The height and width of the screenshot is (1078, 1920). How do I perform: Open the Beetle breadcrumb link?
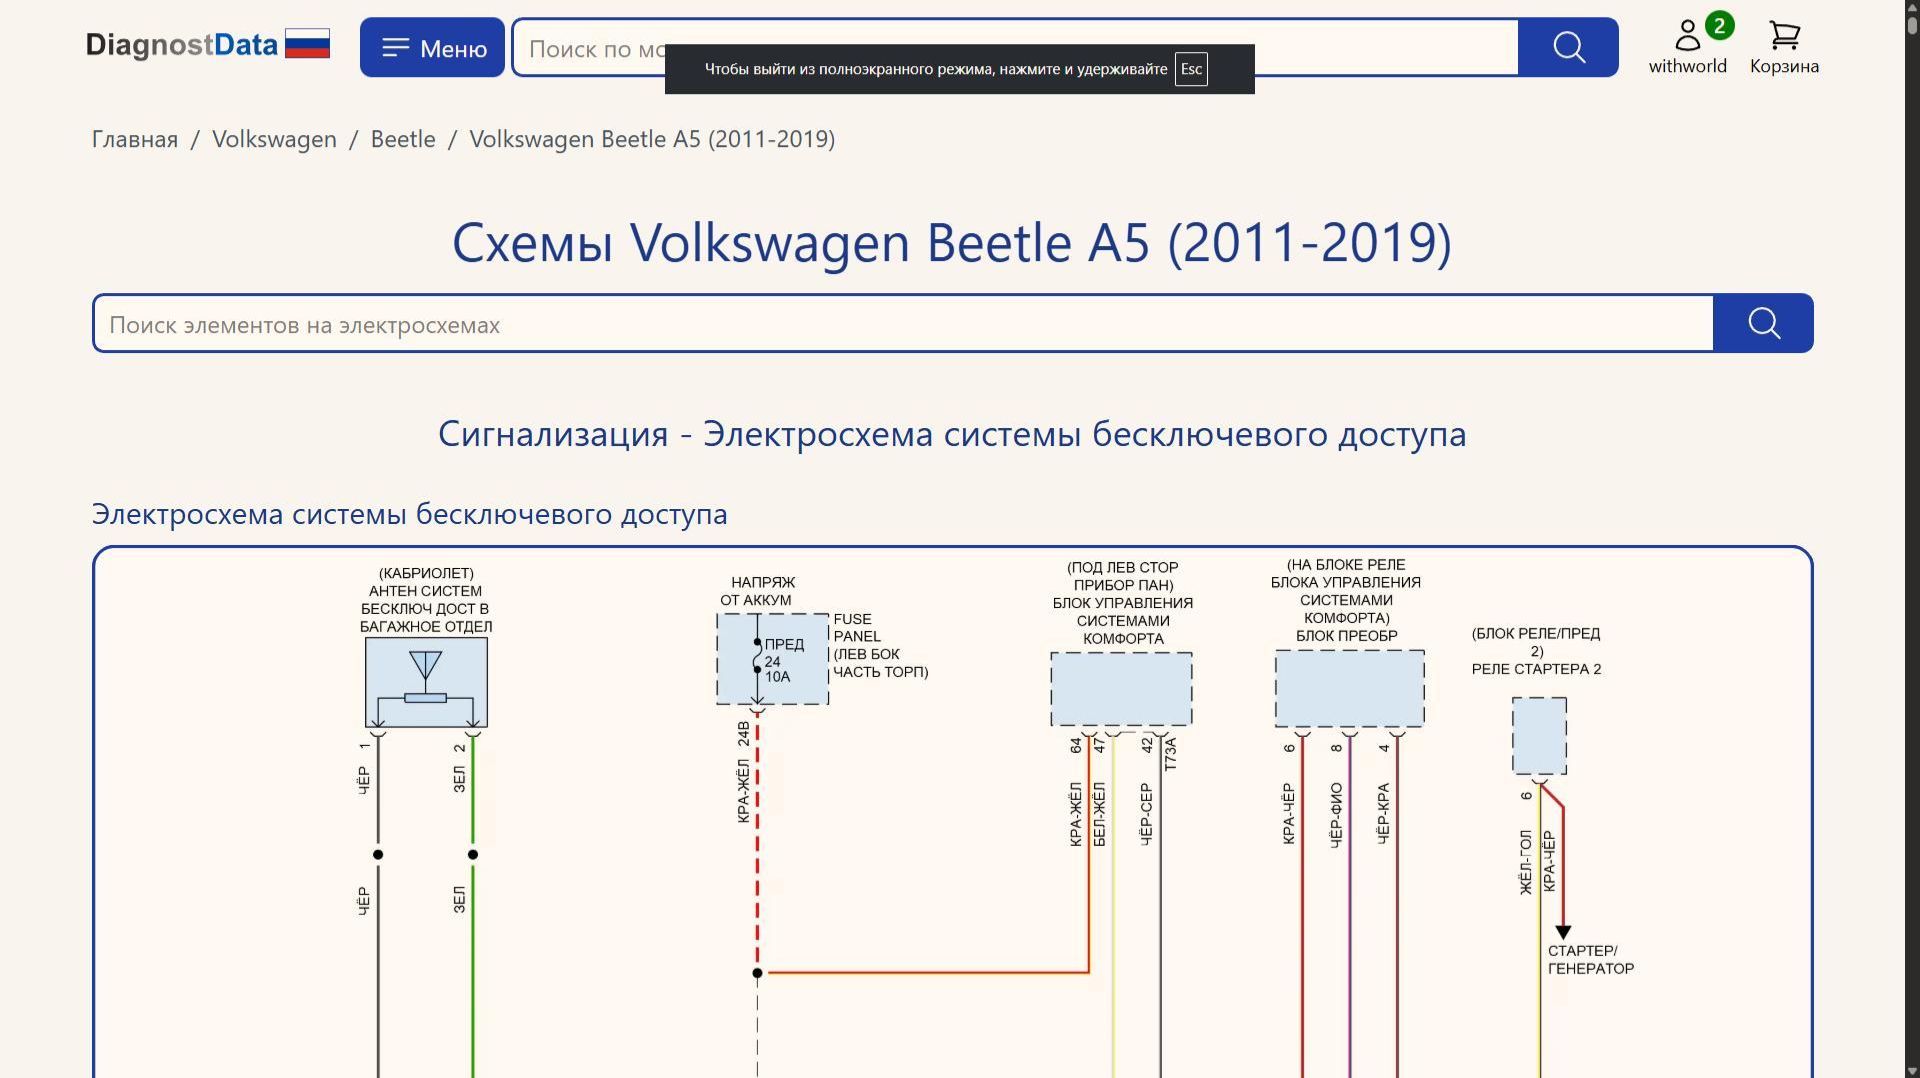402,139
